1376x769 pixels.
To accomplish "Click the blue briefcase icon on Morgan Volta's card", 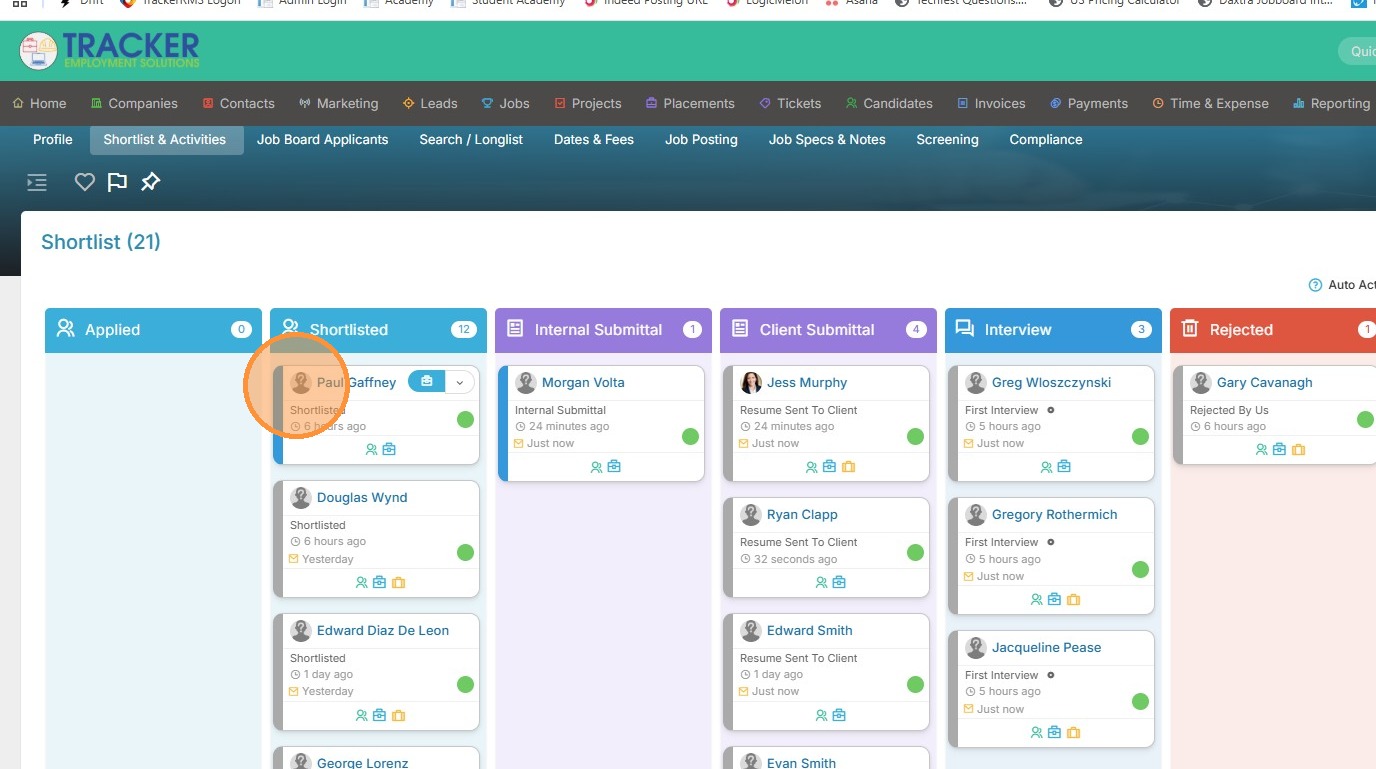I will point(614,467).
